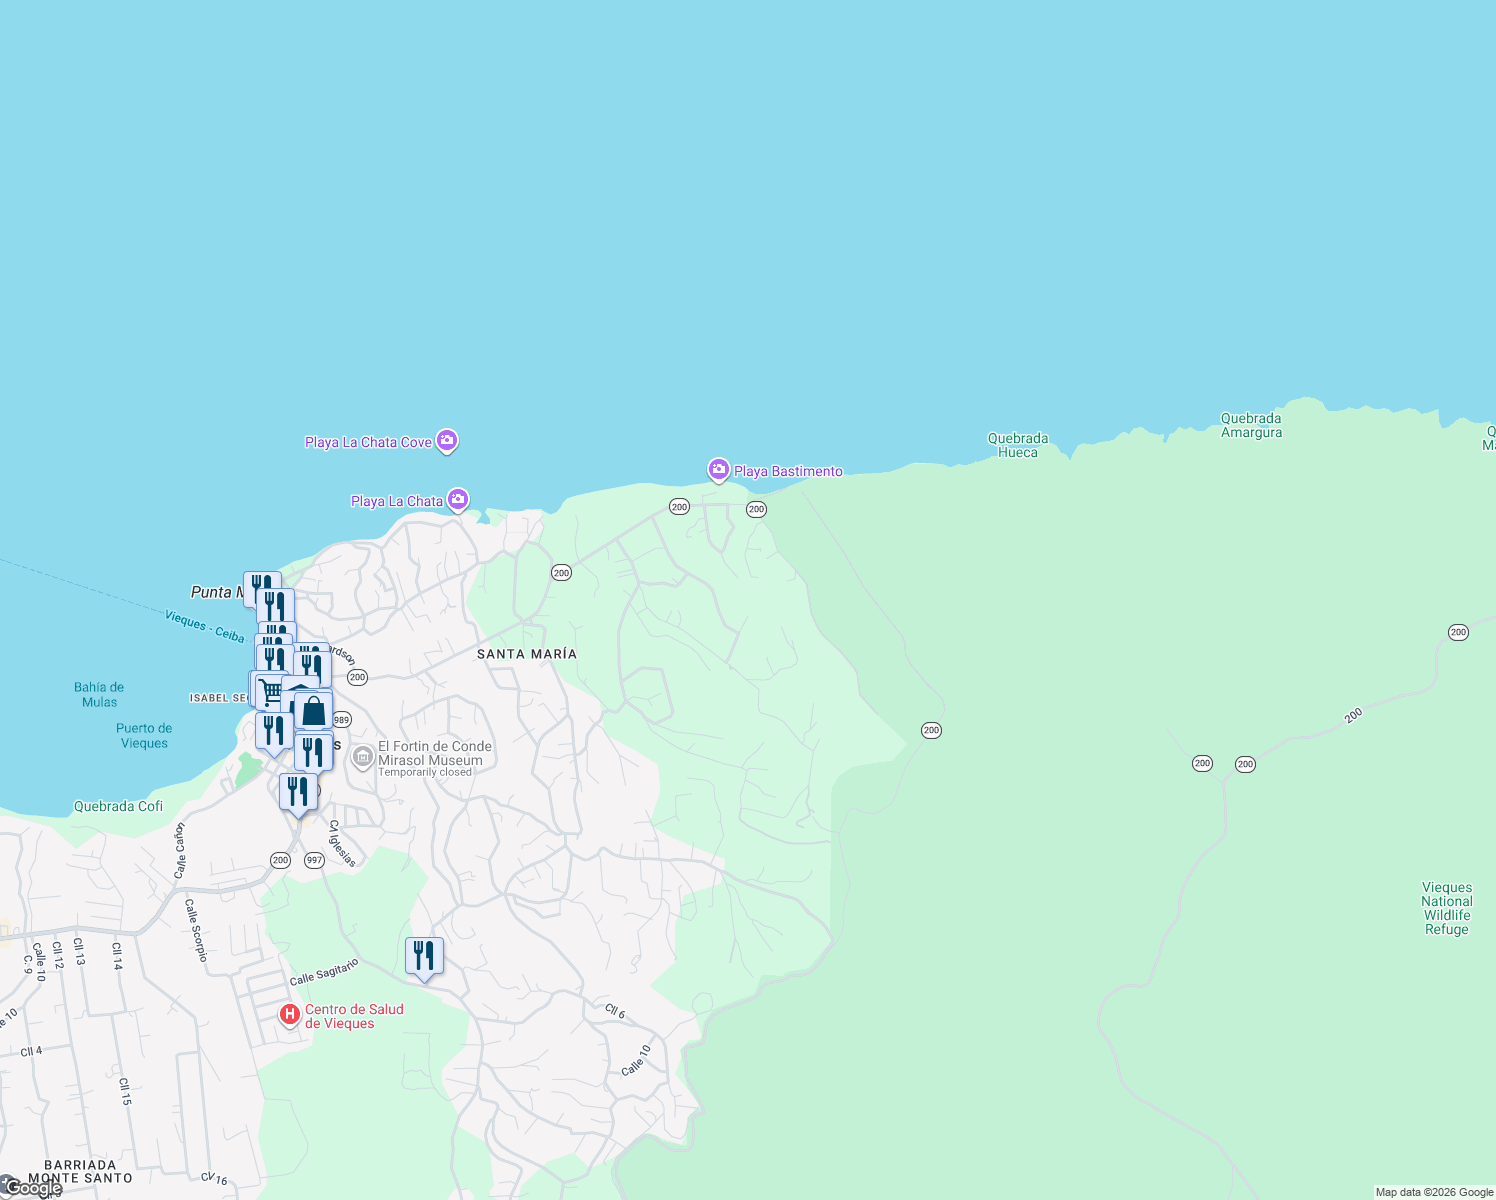1496x1200 pixels.
Task: Click the Calle Cañon street label
Action: [x=180, y=850]
